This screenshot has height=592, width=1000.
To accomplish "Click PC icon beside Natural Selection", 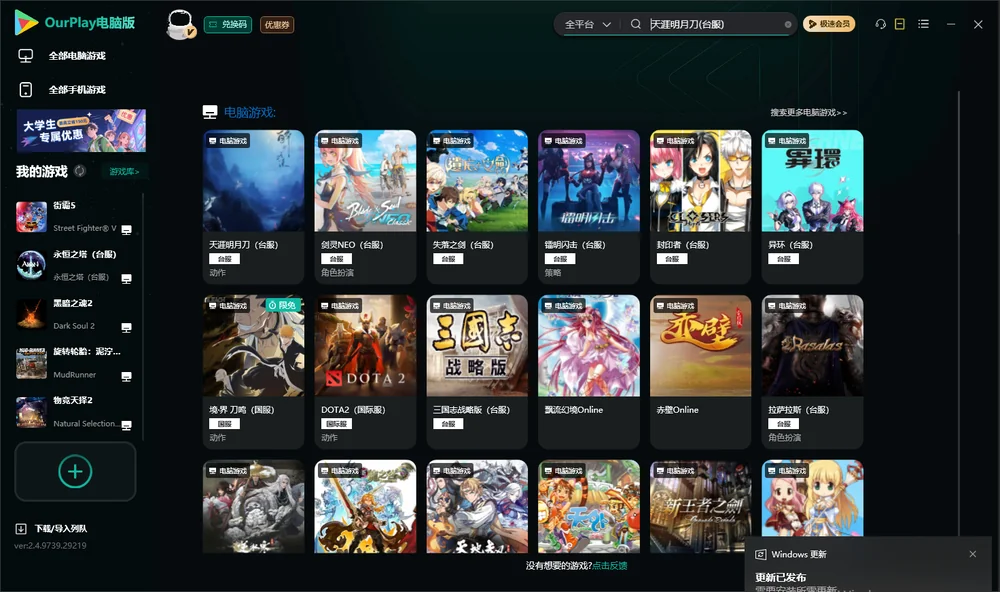I will pos(126,426).
